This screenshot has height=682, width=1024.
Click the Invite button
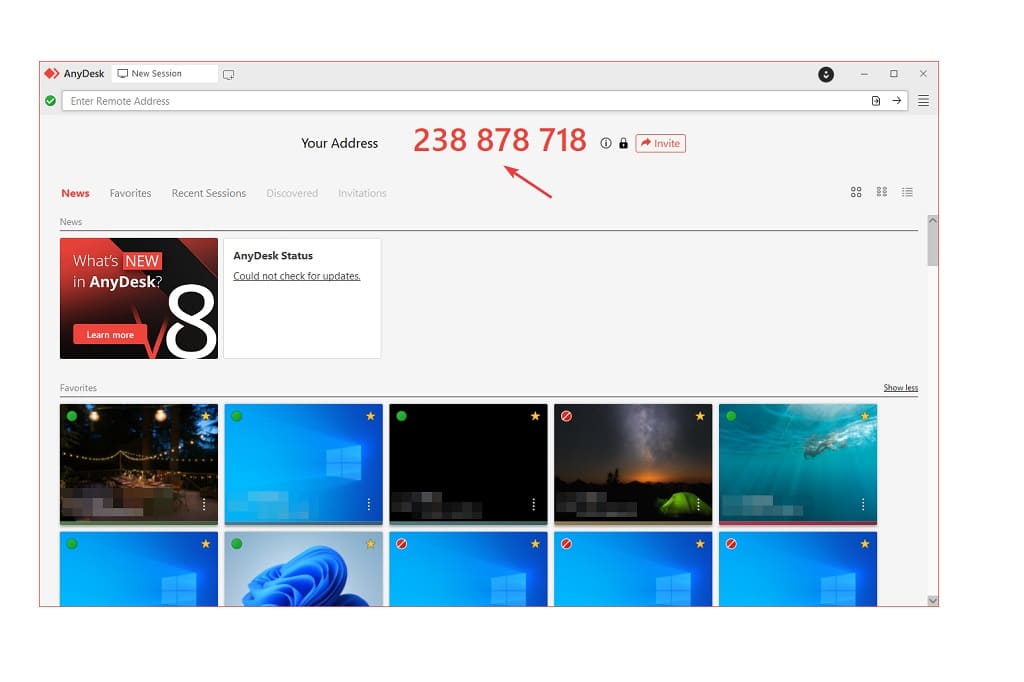click(x=660, y=143)
